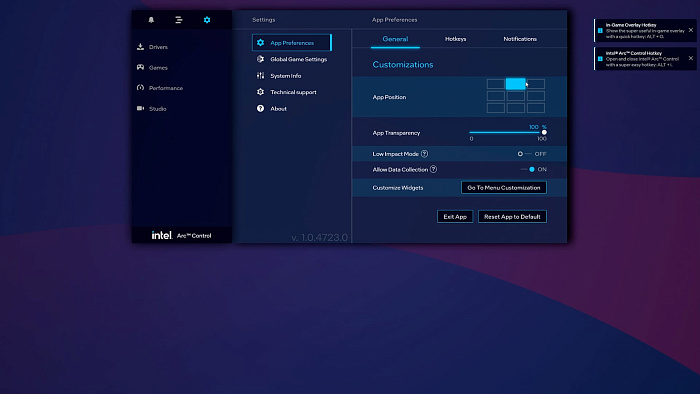Set app position to top-left cell
700x394 pixels.
pyautogui.click(x=496, y=83)
